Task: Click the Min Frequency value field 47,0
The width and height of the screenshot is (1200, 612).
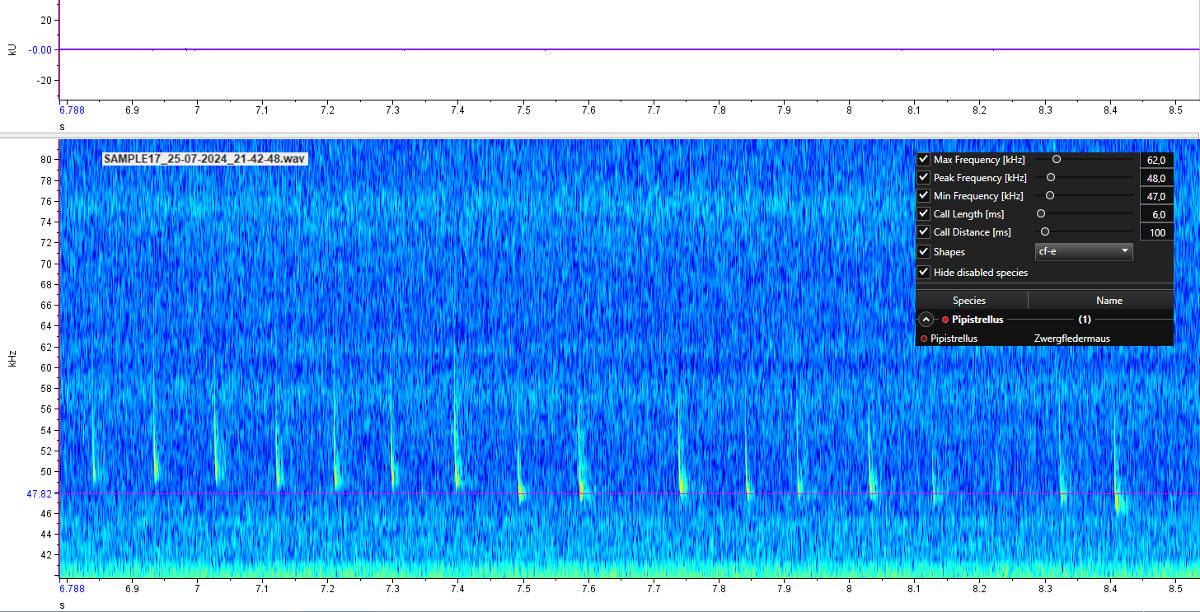Action: click(x=1155, y=195)
